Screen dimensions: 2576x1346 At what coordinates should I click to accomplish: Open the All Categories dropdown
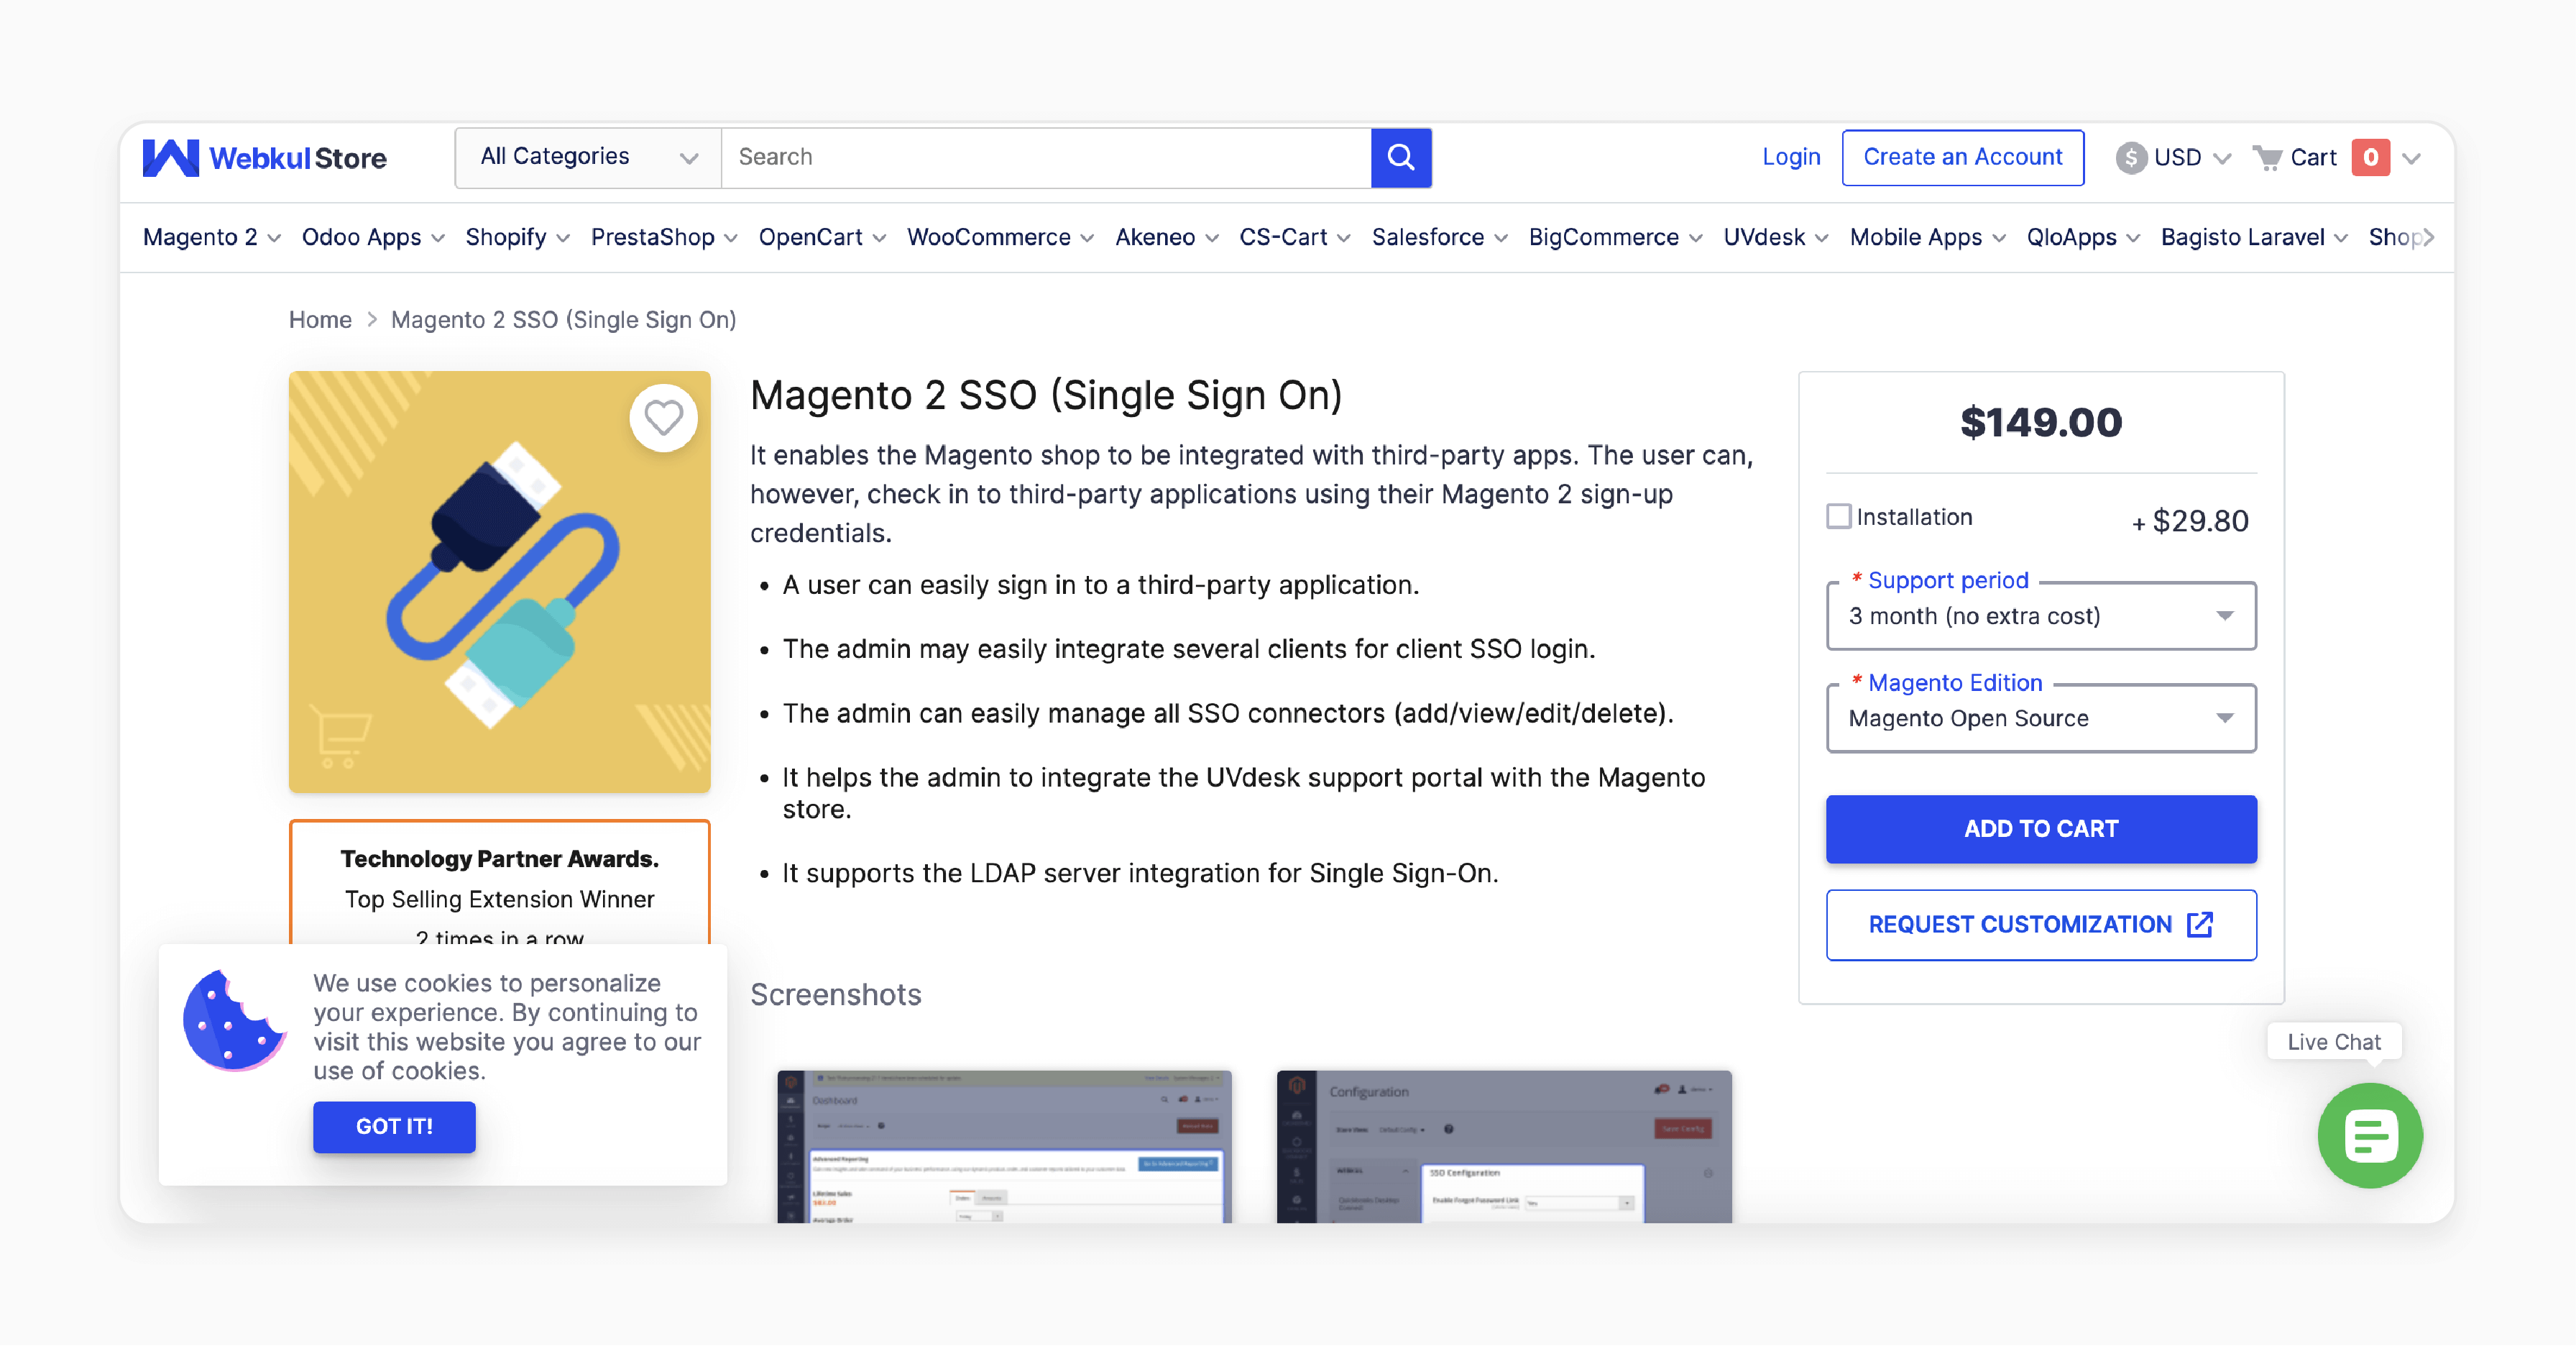coord(588,157)
